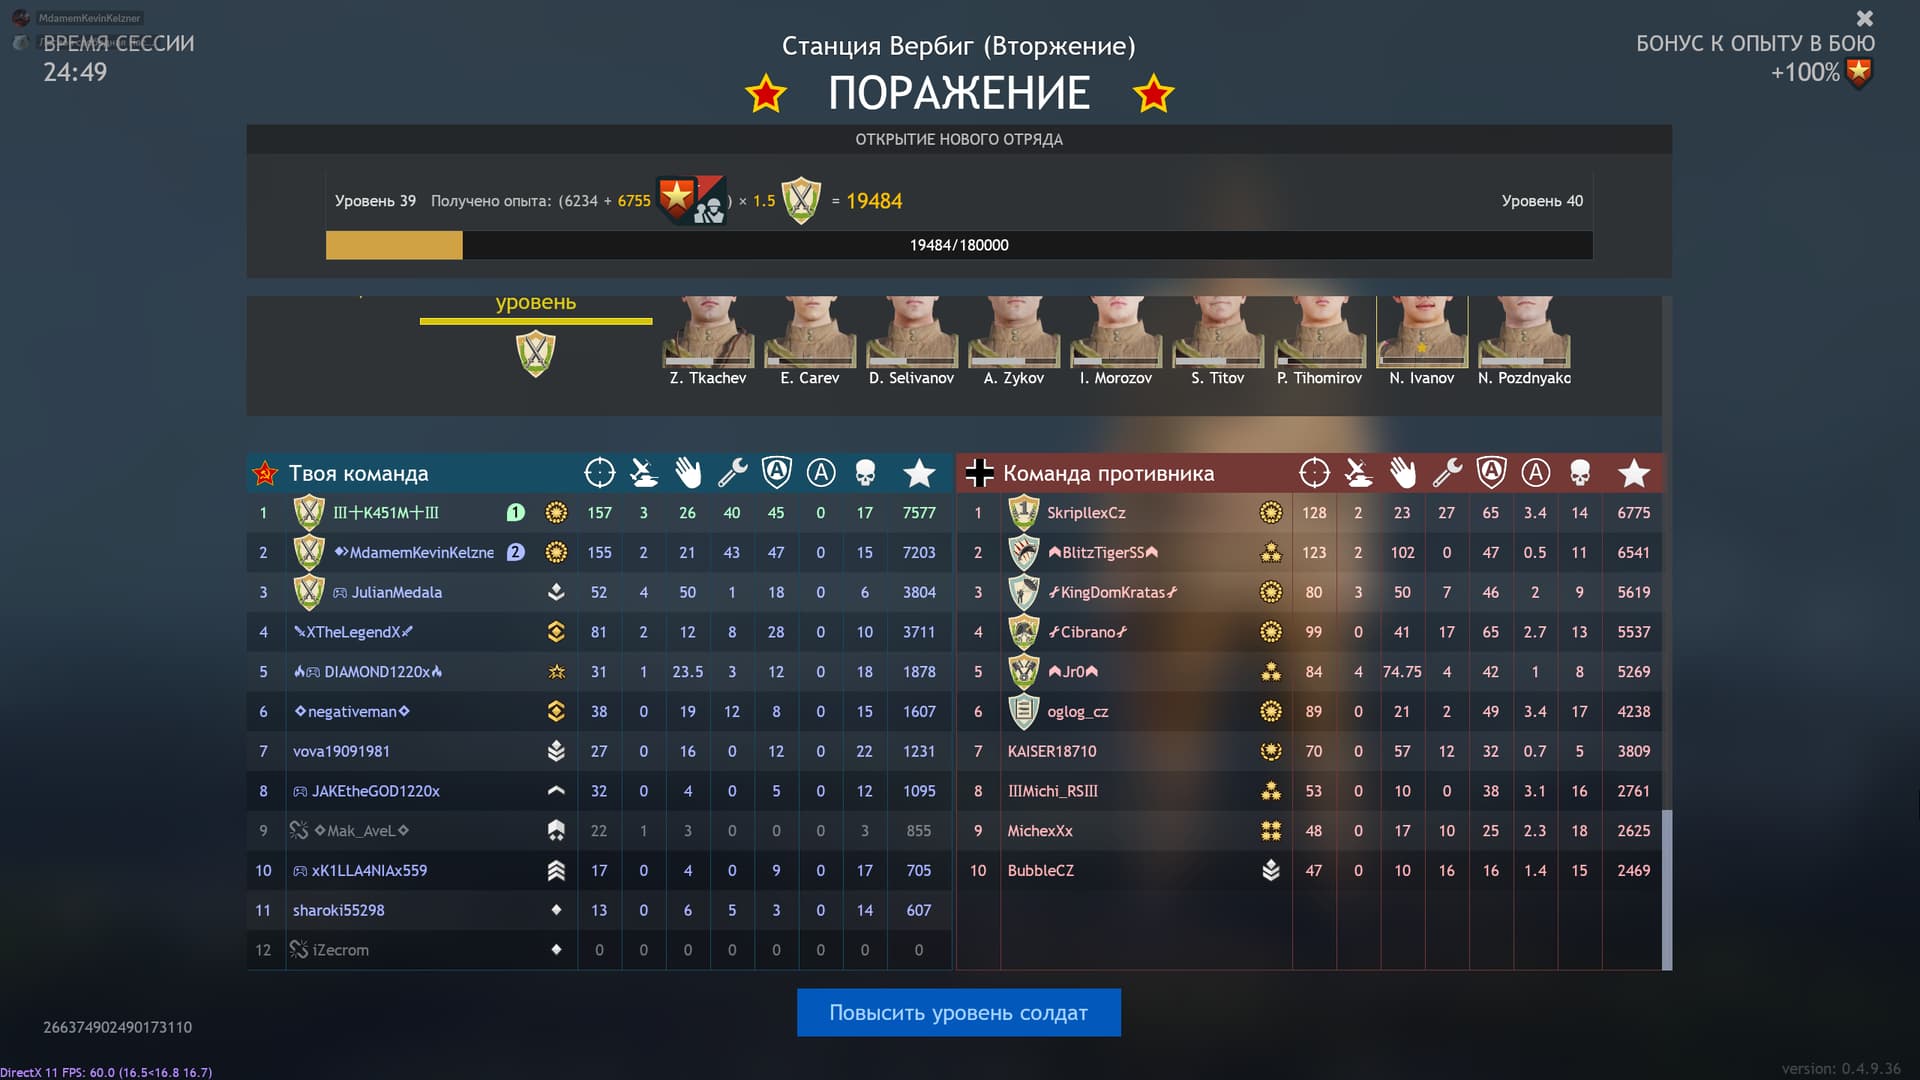Open the portrait of soldier Z. Tkachev

(707, 330)
